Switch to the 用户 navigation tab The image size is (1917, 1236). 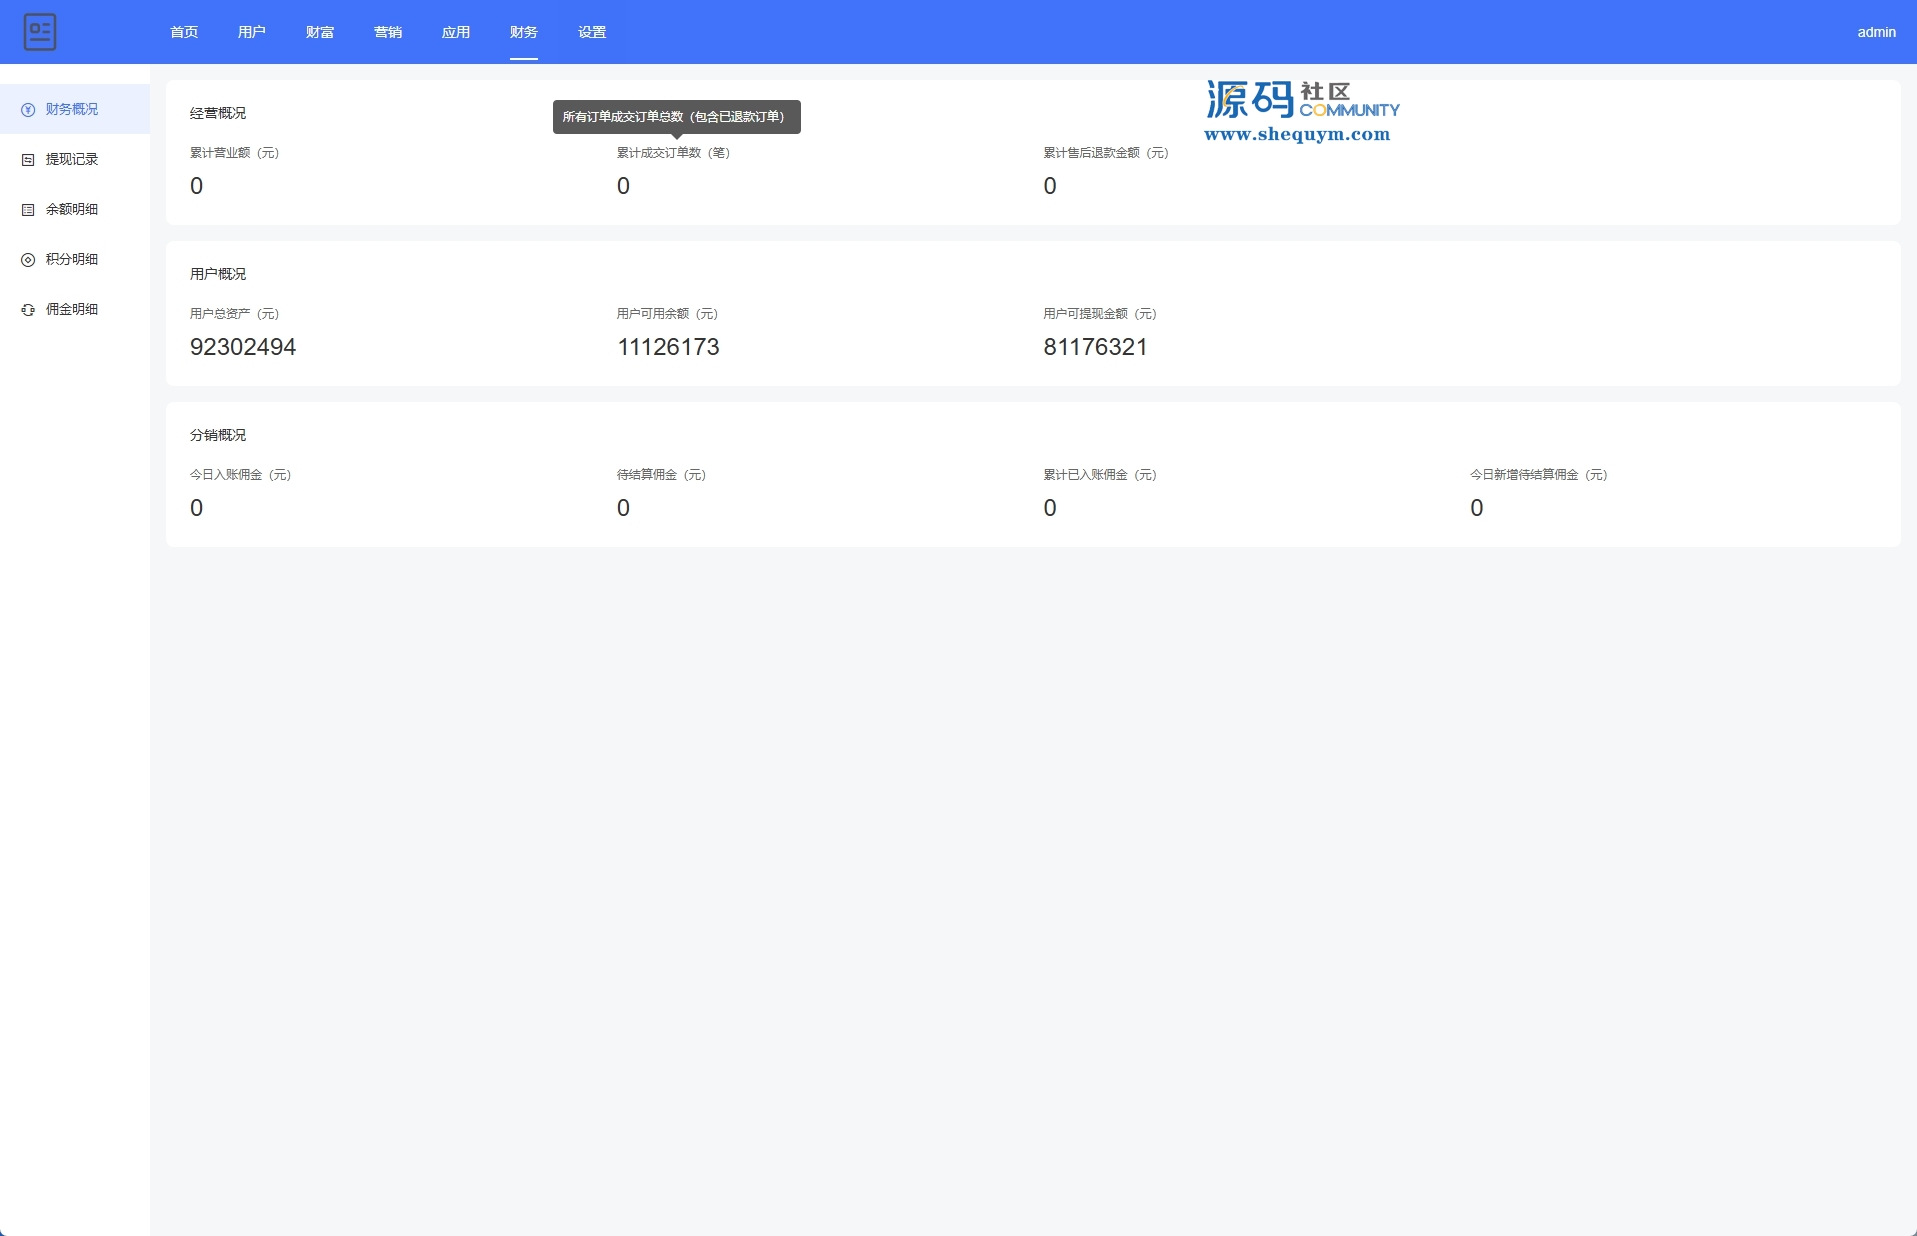(x=252, y=32)
